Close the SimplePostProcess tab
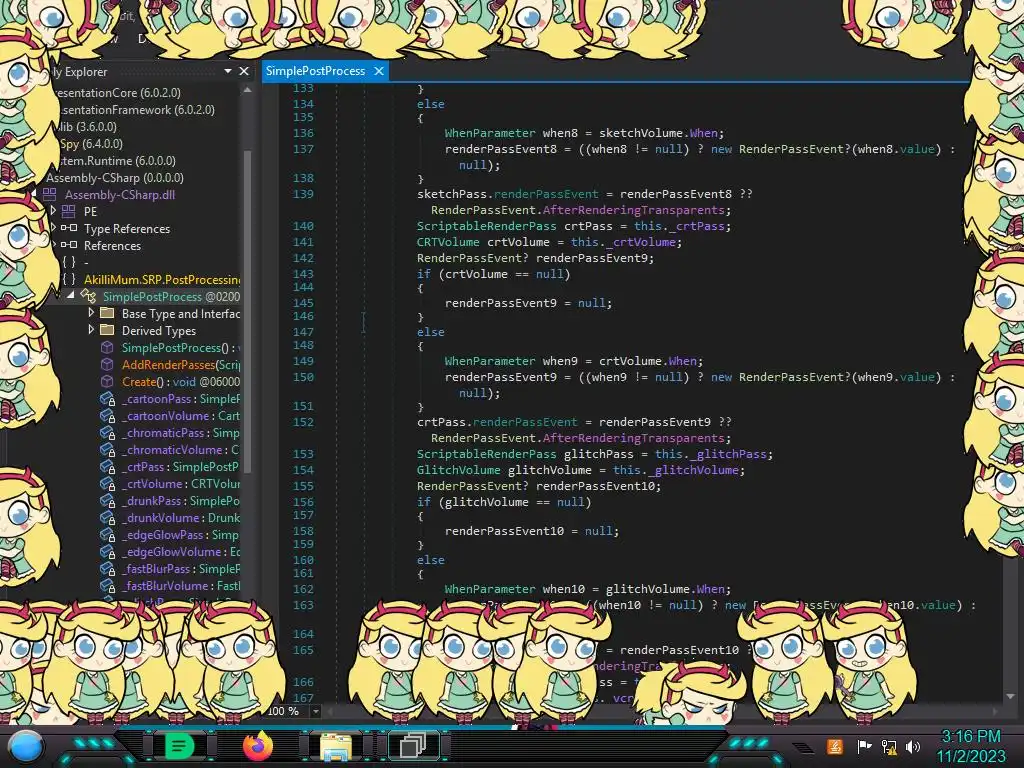Screen dimensions: 1024x768 coord(379,71)
